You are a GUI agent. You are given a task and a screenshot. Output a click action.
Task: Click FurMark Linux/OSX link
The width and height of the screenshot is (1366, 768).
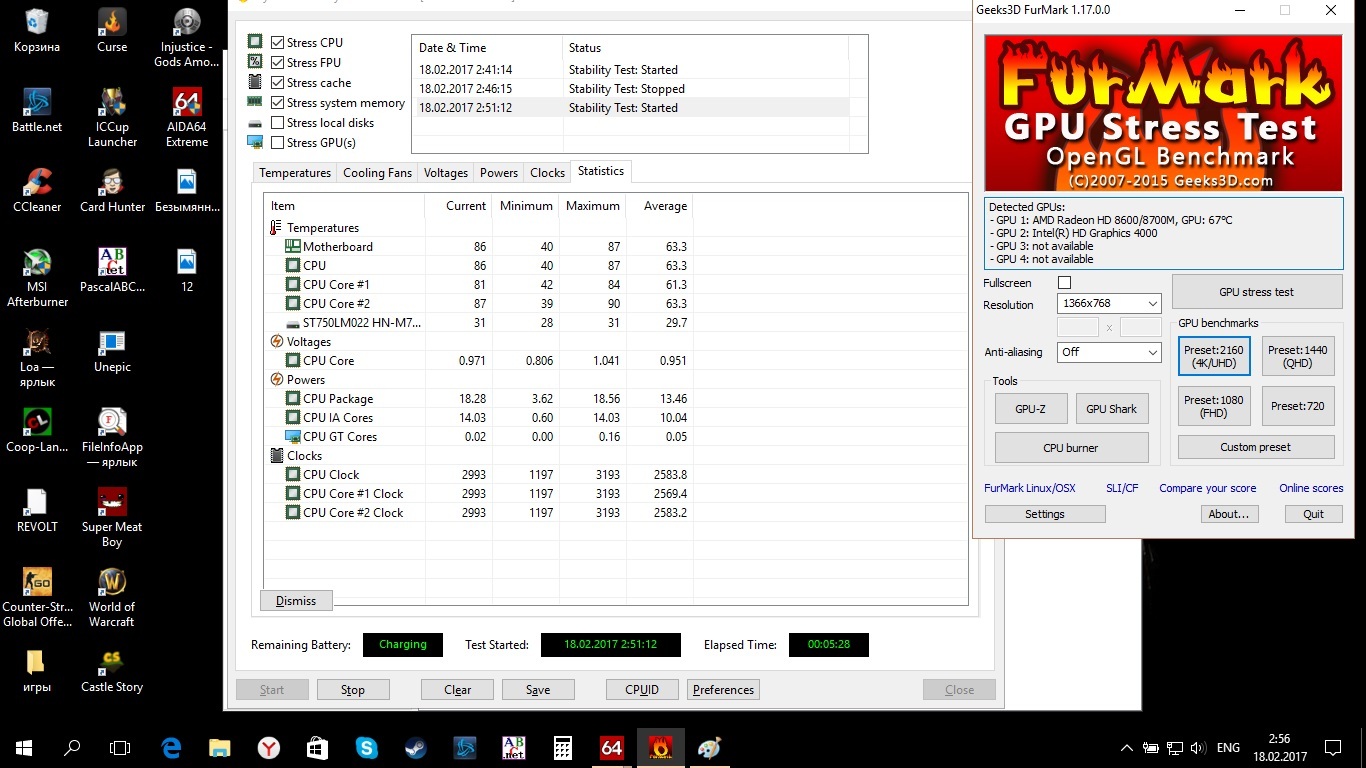click(x=1030, y=488)
